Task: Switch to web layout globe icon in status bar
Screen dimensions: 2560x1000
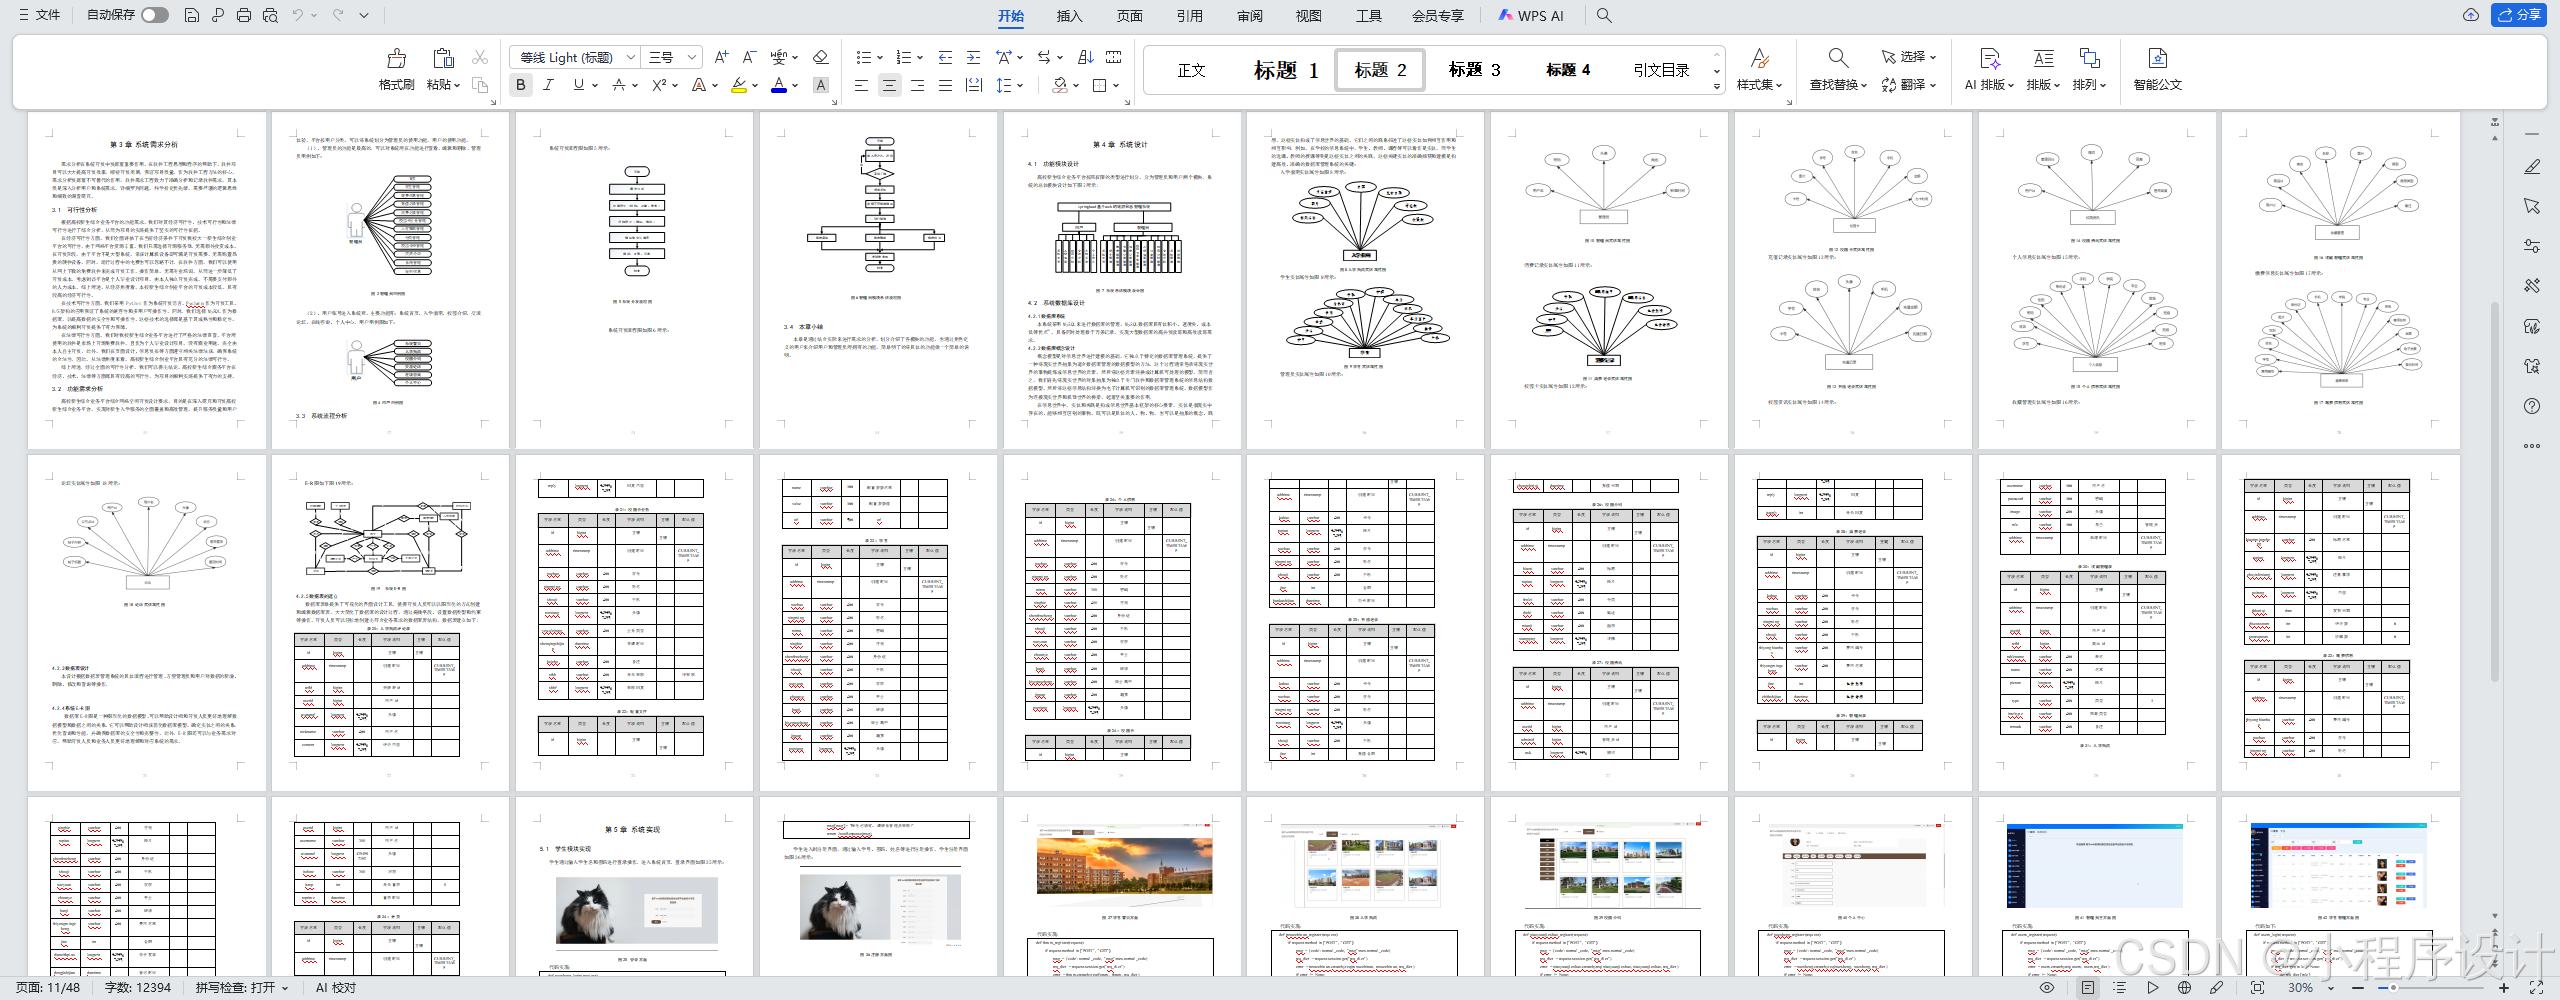Action: point(2185,987)
